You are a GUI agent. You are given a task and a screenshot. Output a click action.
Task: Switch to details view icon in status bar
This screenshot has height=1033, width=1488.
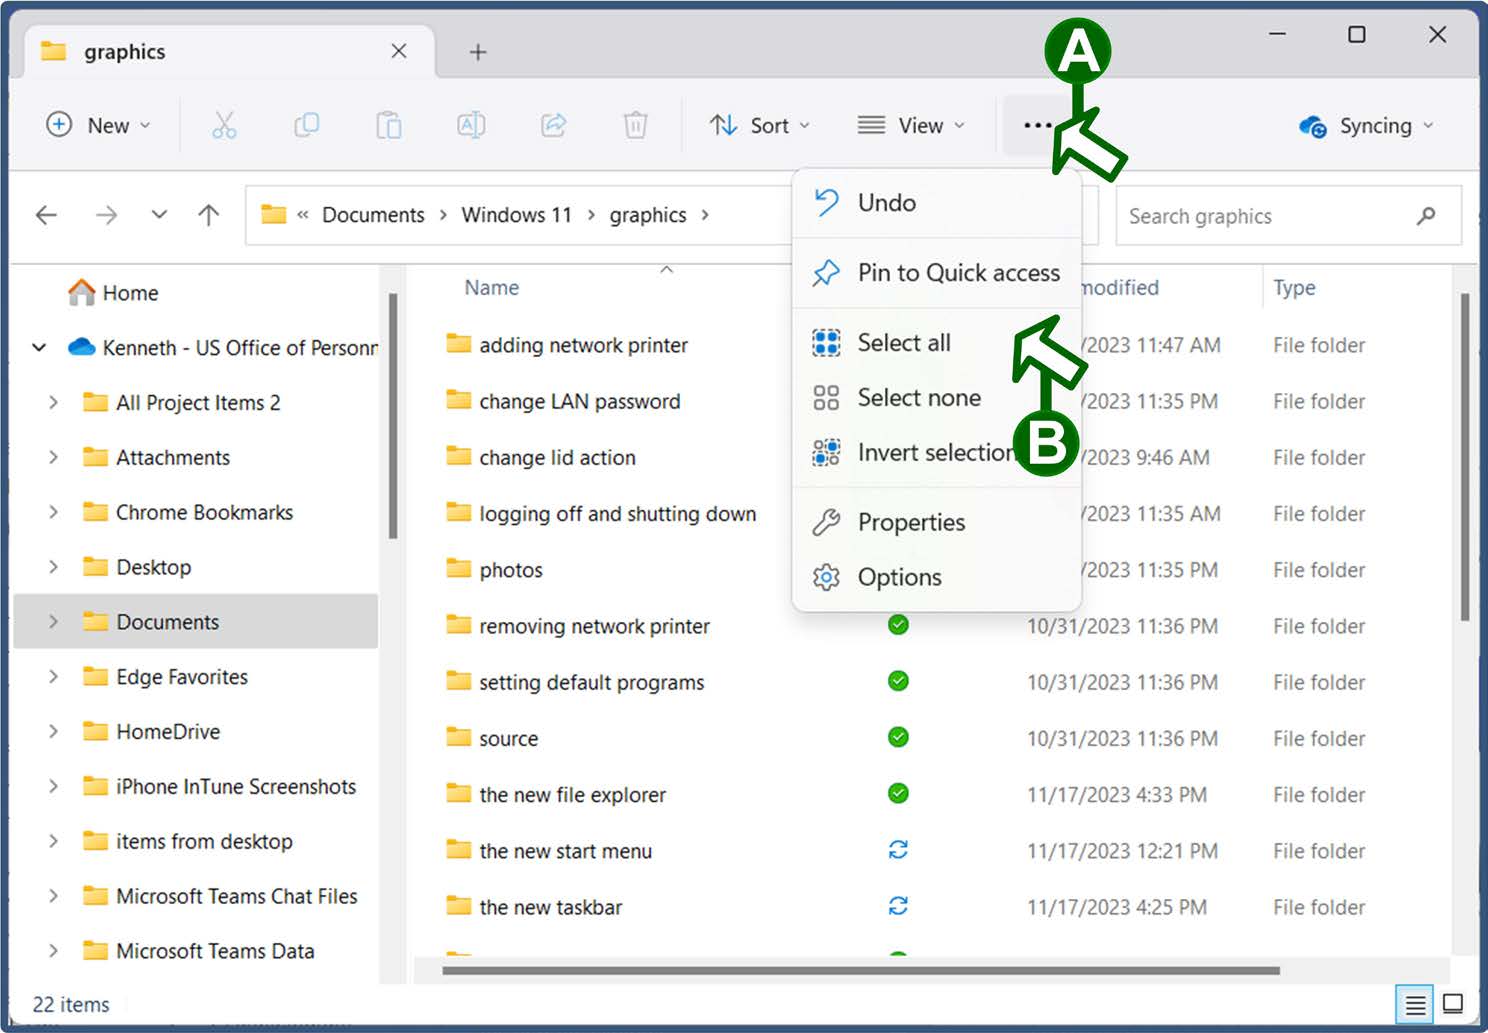click(1415, 1004)
